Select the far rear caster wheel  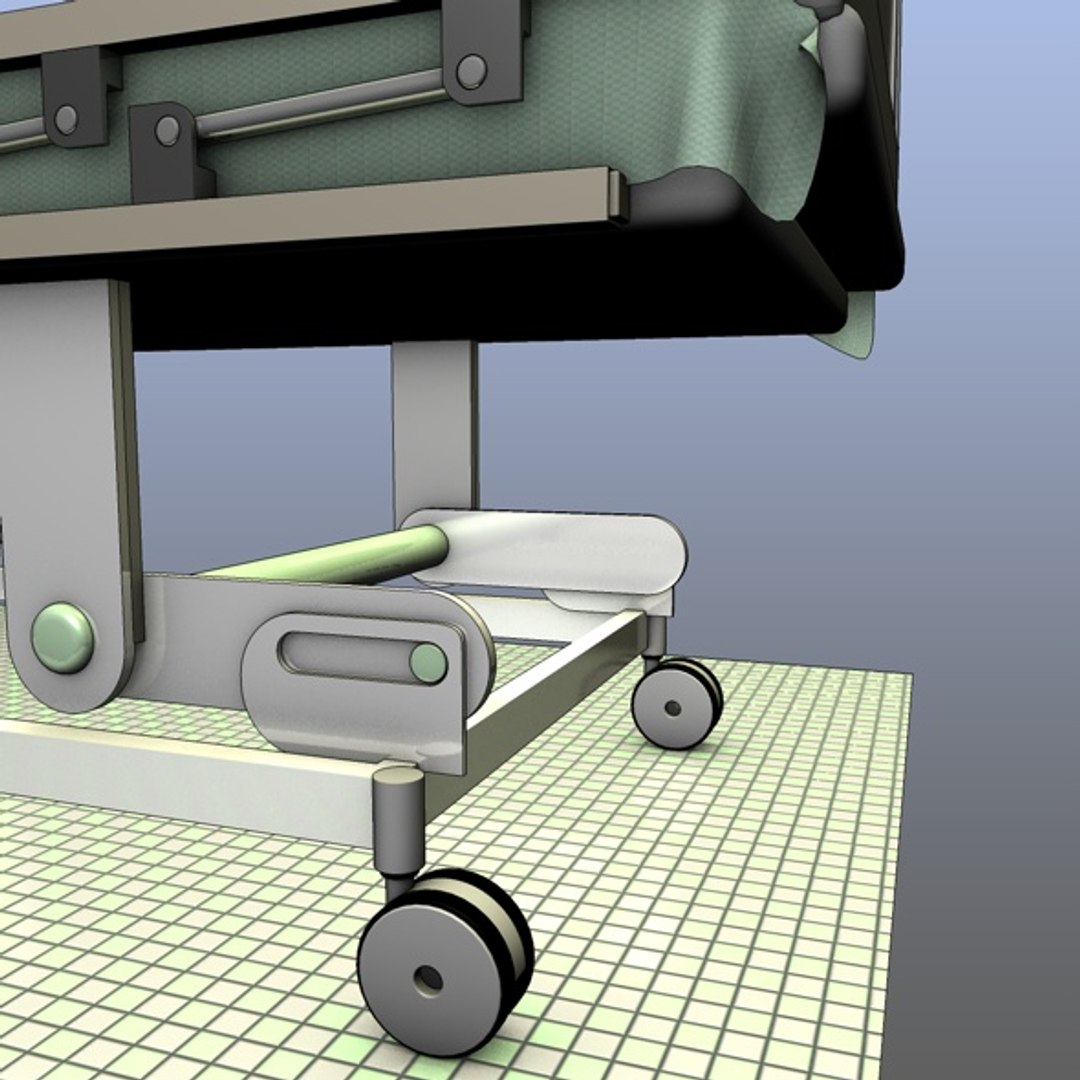click(677, 704)
